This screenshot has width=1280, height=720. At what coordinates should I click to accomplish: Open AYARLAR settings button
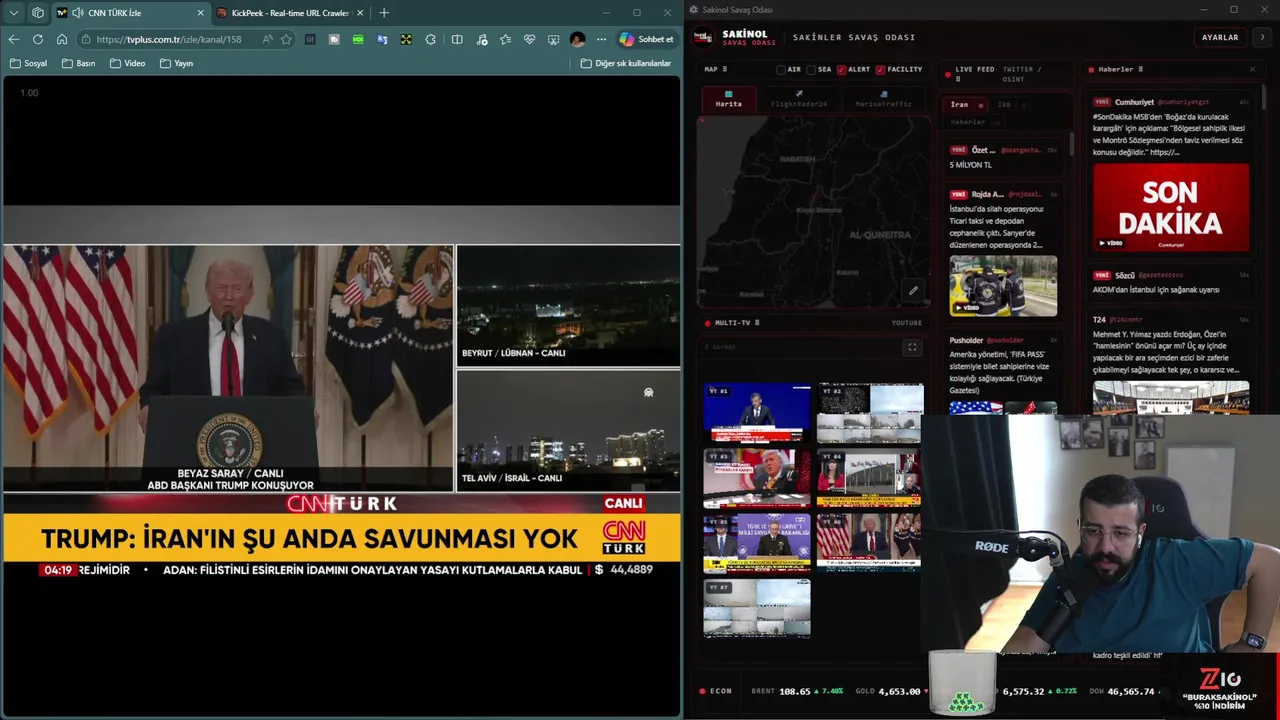pos(1220,37)
